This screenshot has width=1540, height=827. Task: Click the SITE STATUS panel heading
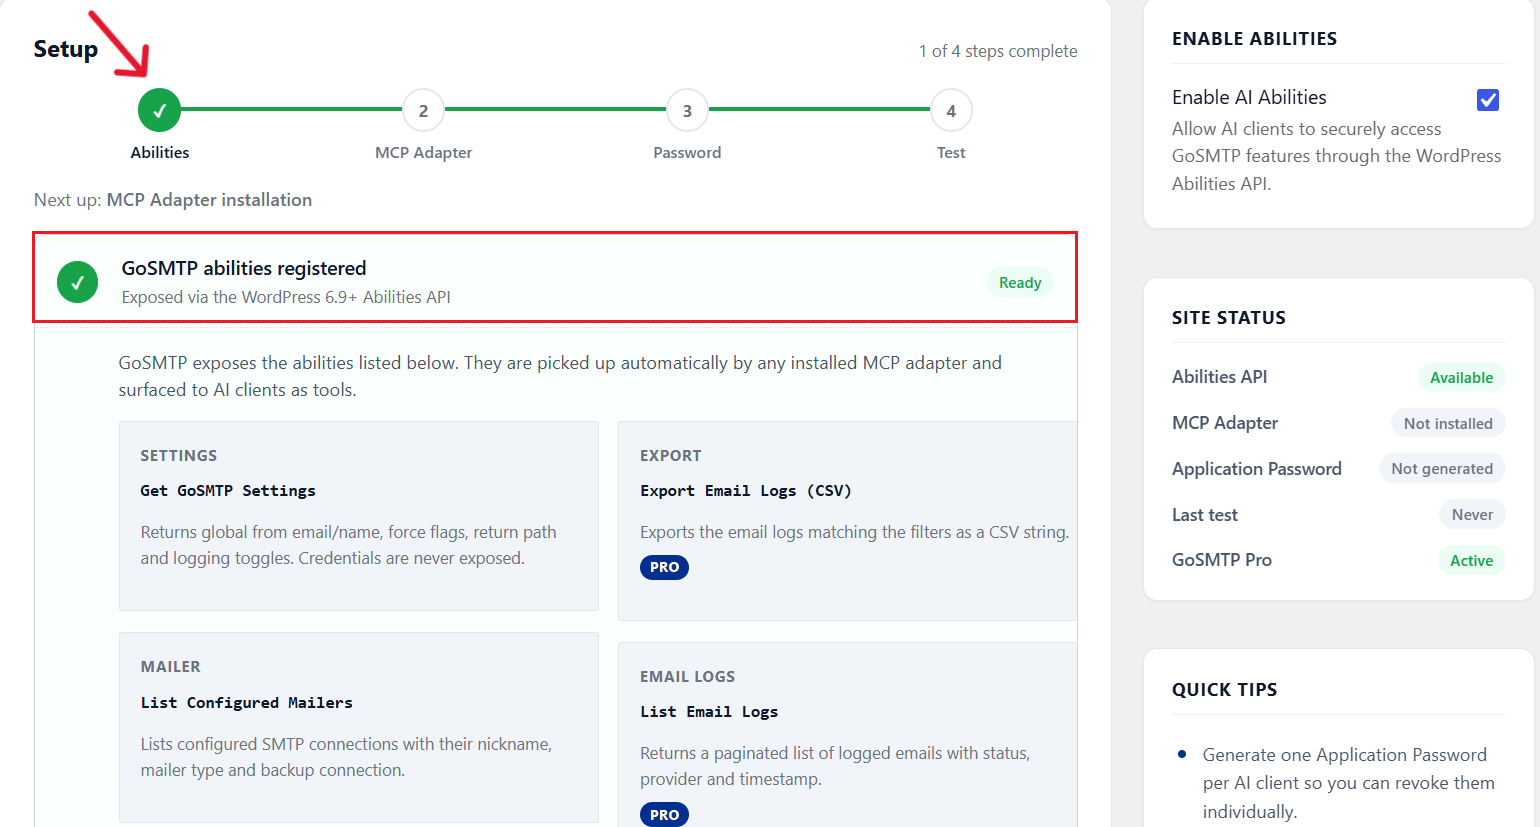(x=1229, y=318)
